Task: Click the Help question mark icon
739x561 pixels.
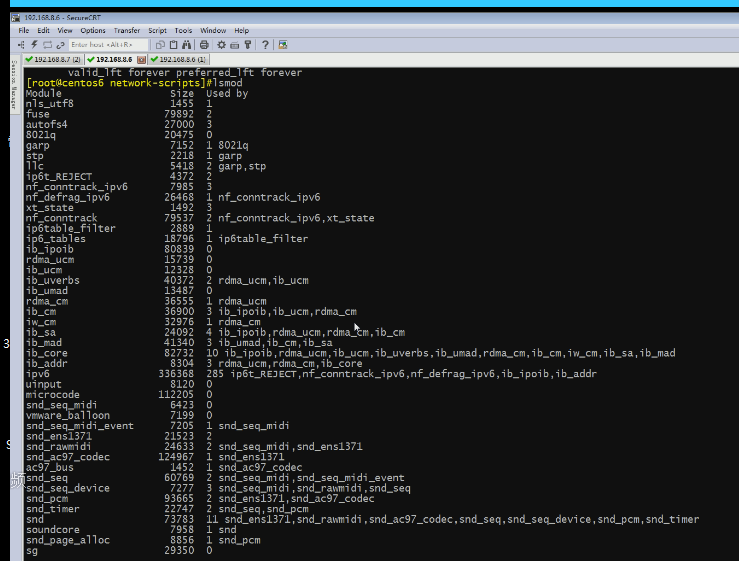Action: click(265, 45)
